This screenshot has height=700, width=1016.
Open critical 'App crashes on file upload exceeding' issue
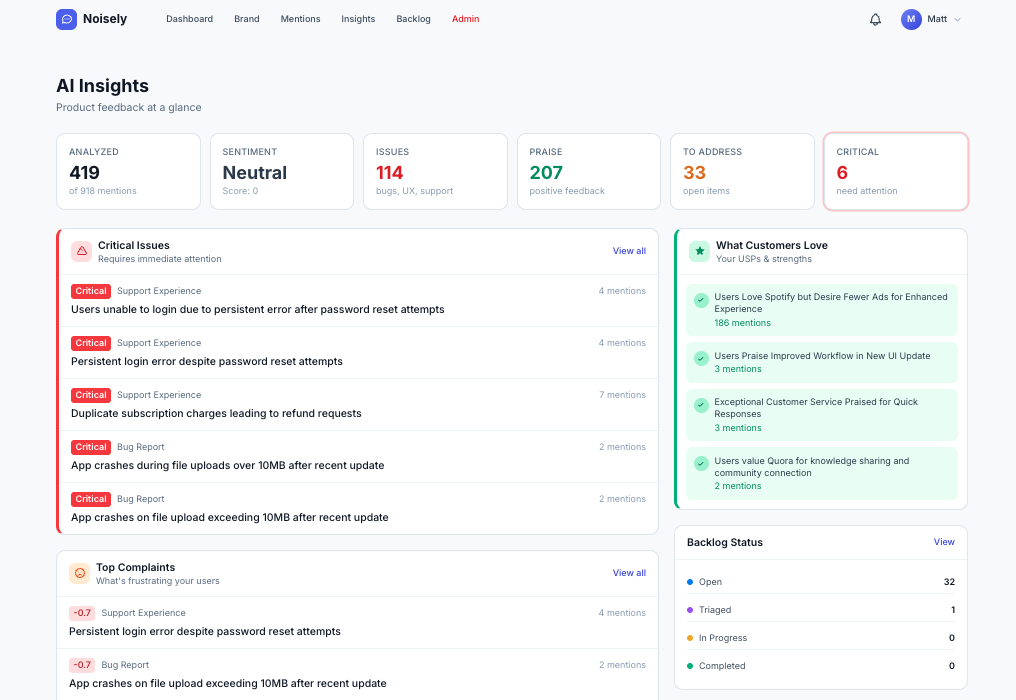(x=358, y=508)
